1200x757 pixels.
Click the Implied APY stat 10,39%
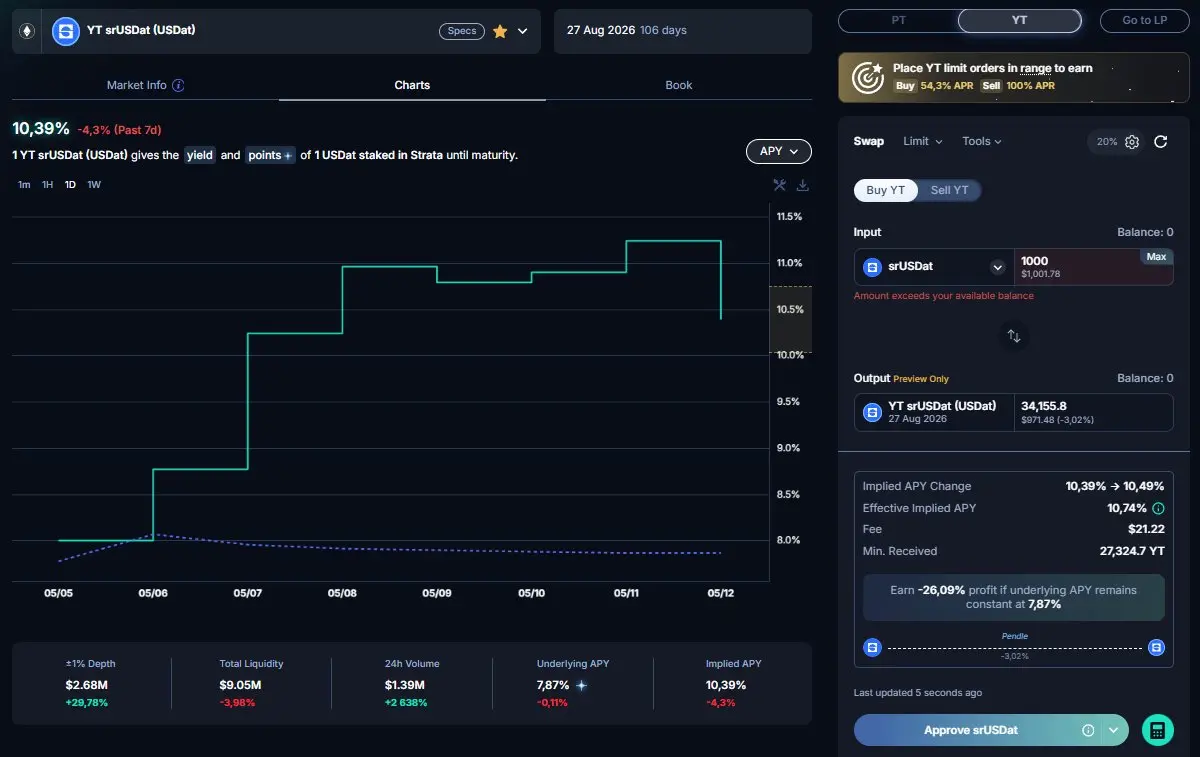click(x=726, y=685)
